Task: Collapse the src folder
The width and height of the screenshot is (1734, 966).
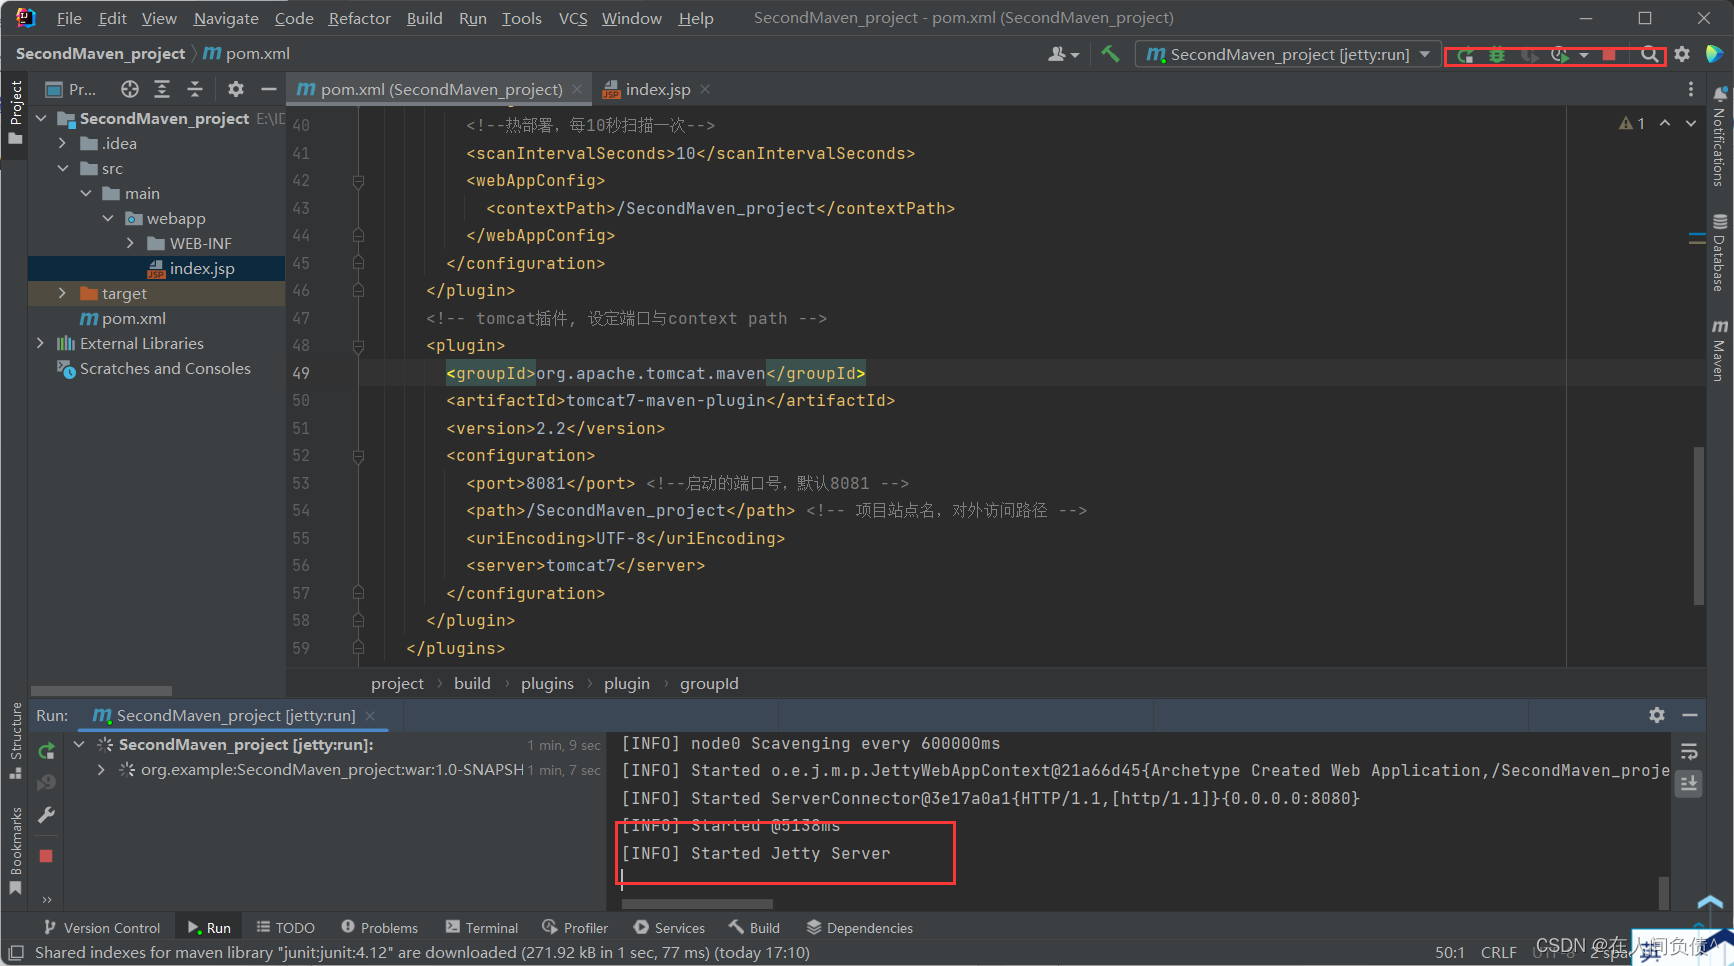Action: coord(63,168)
